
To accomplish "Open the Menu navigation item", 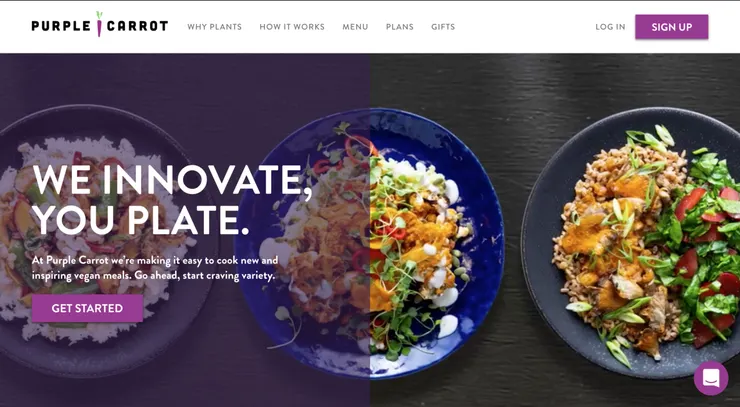I will click(355, 27).
